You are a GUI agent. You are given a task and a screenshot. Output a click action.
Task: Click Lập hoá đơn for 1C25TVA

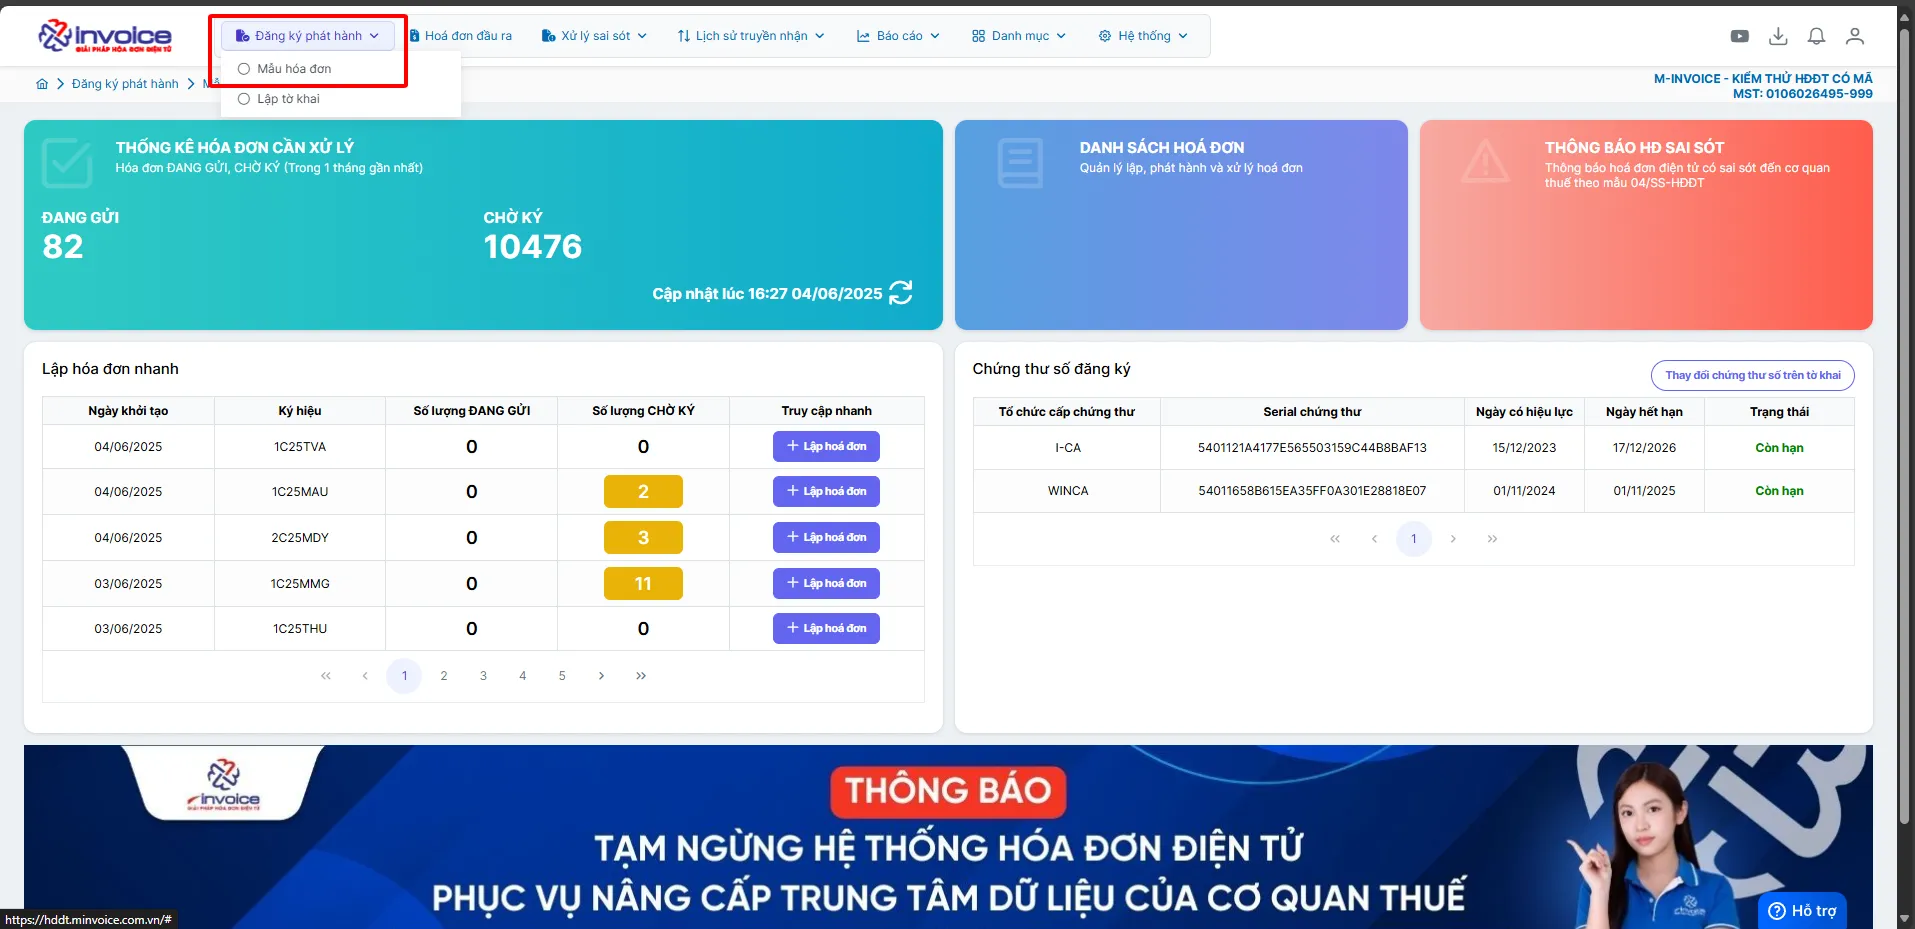pos(826,446)
